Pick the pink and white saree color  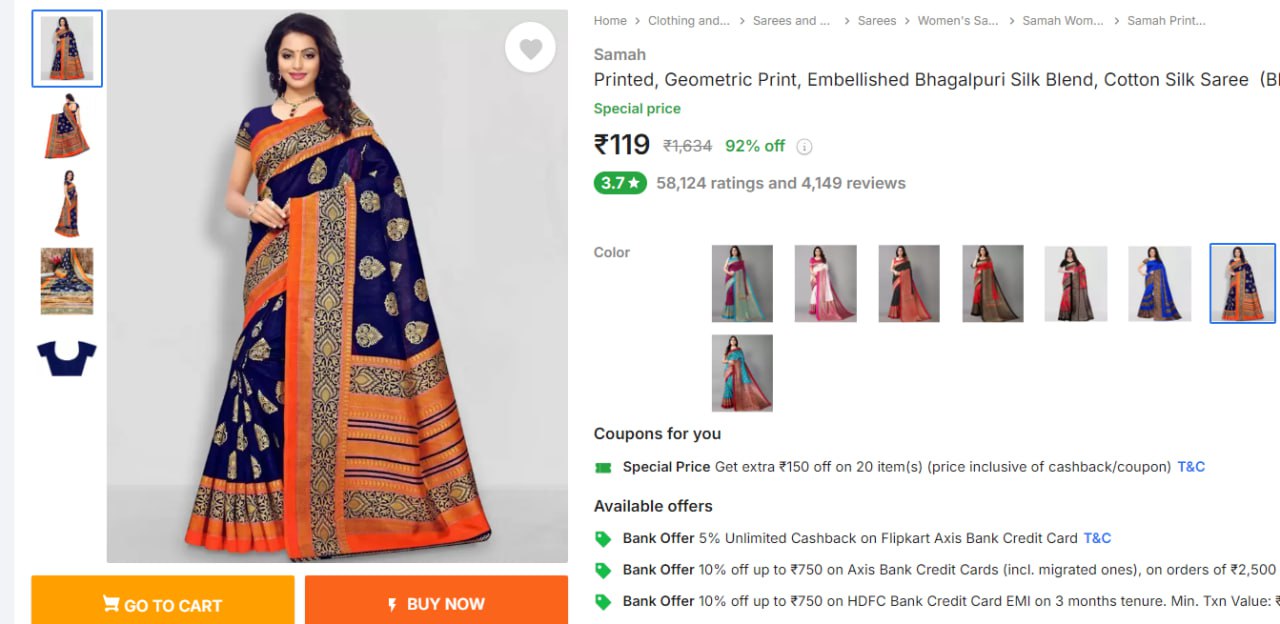point(825,283)
